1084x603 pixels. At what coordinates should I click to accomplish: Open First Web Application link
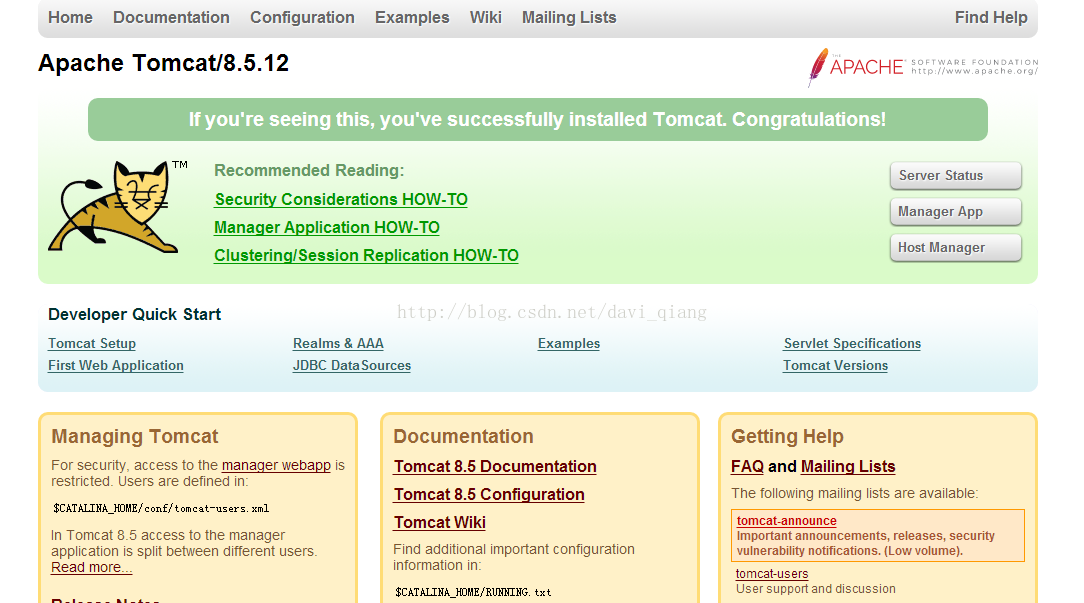click(115, 366)
